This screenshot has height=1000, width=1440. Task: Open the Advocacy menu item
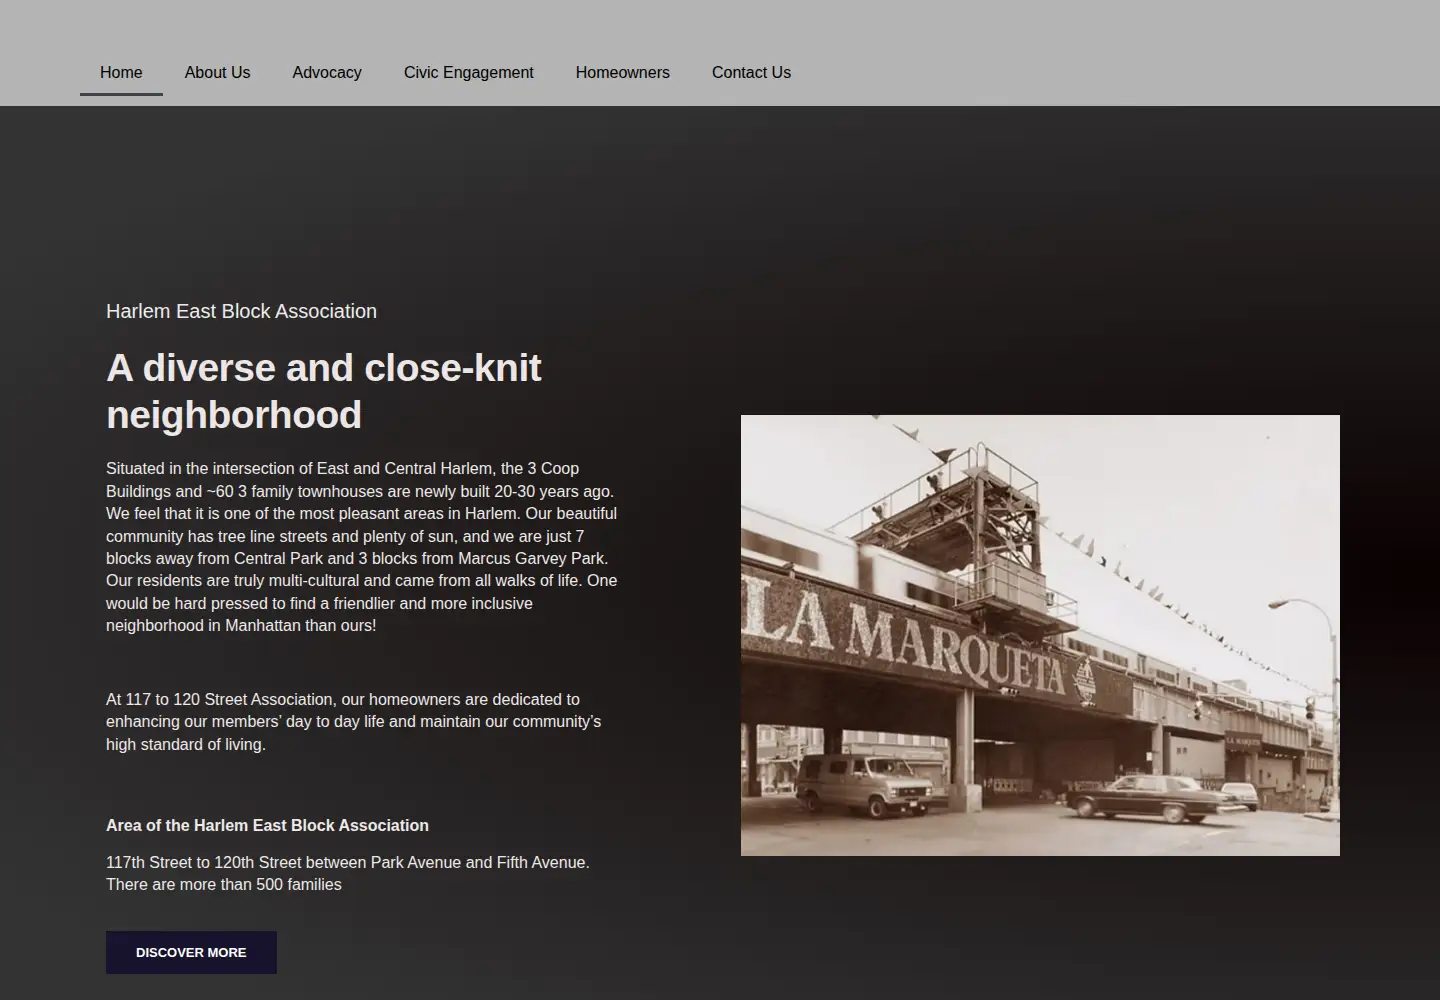coord(327,73)
